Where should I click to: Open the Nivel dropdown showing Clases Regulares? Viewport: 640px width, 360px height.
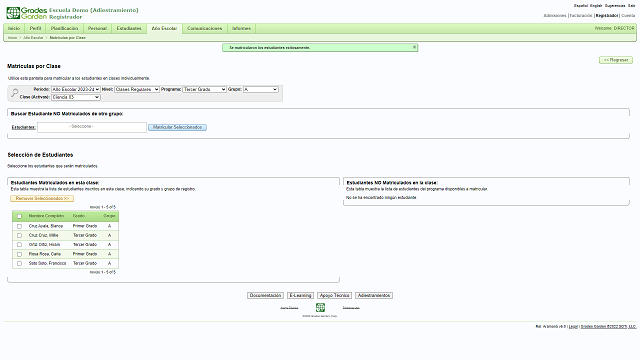click(137, 89)
